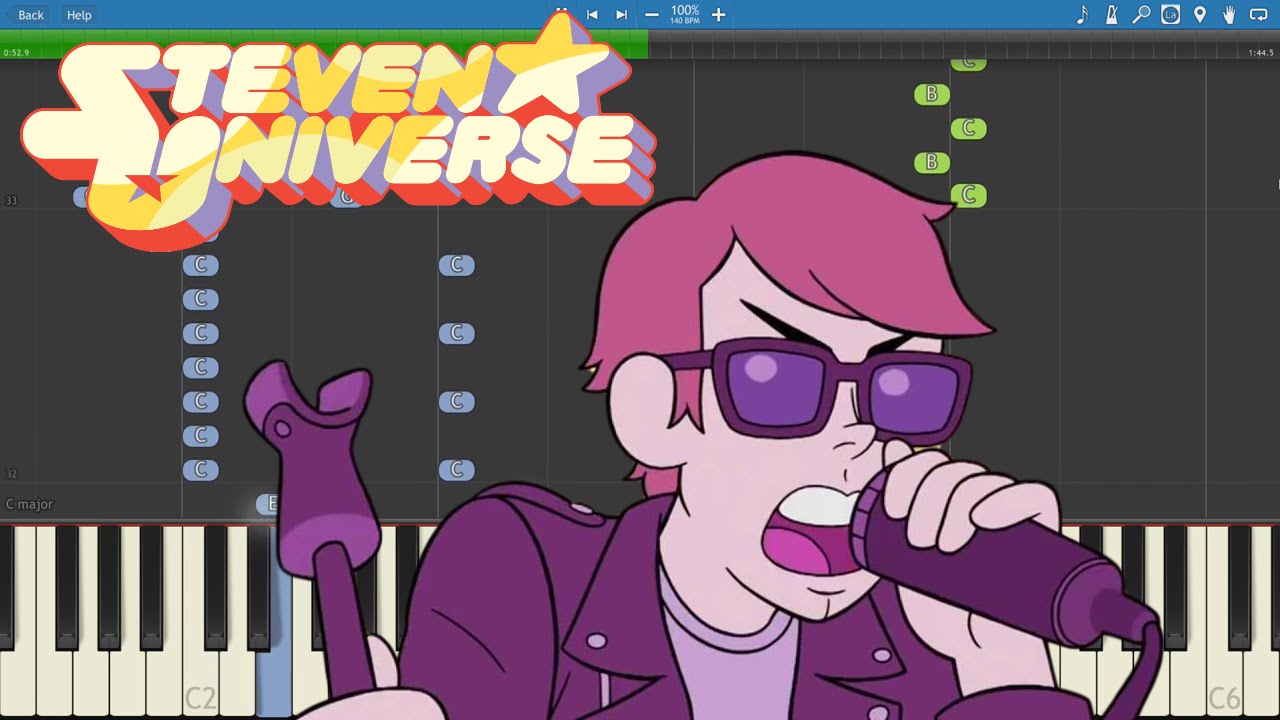1280x720 pixels.
Task: Increase playback speed with the plus icon
Action: 718,15
